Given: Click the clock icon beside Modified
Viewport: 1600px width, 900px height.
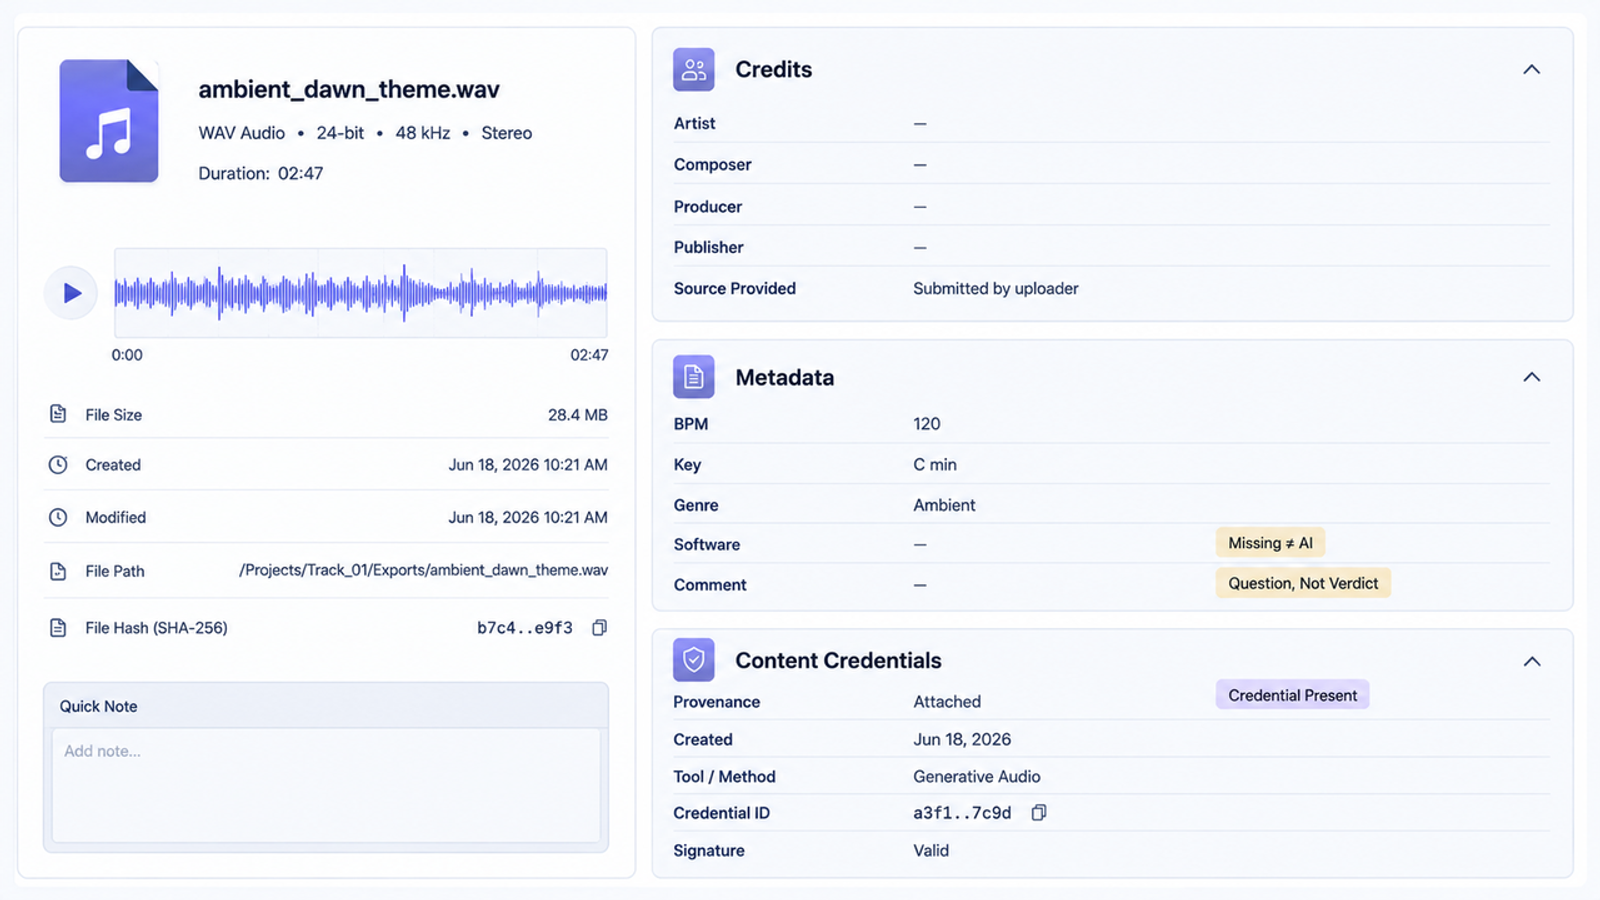Looking at the screenshot, I should click(x=58, y=517).
